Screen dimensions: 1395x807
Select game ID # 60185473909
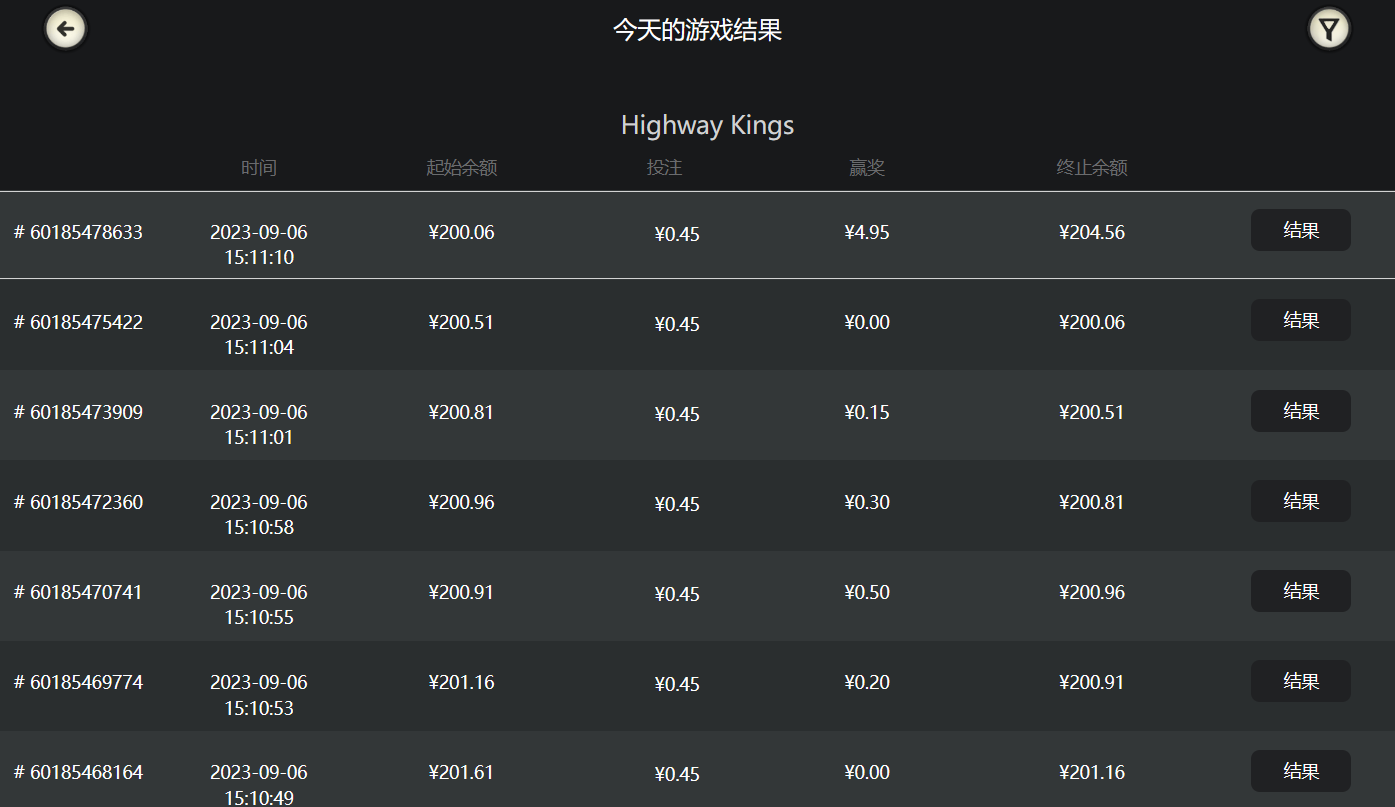pyautogui.click(x=78, y=413)
